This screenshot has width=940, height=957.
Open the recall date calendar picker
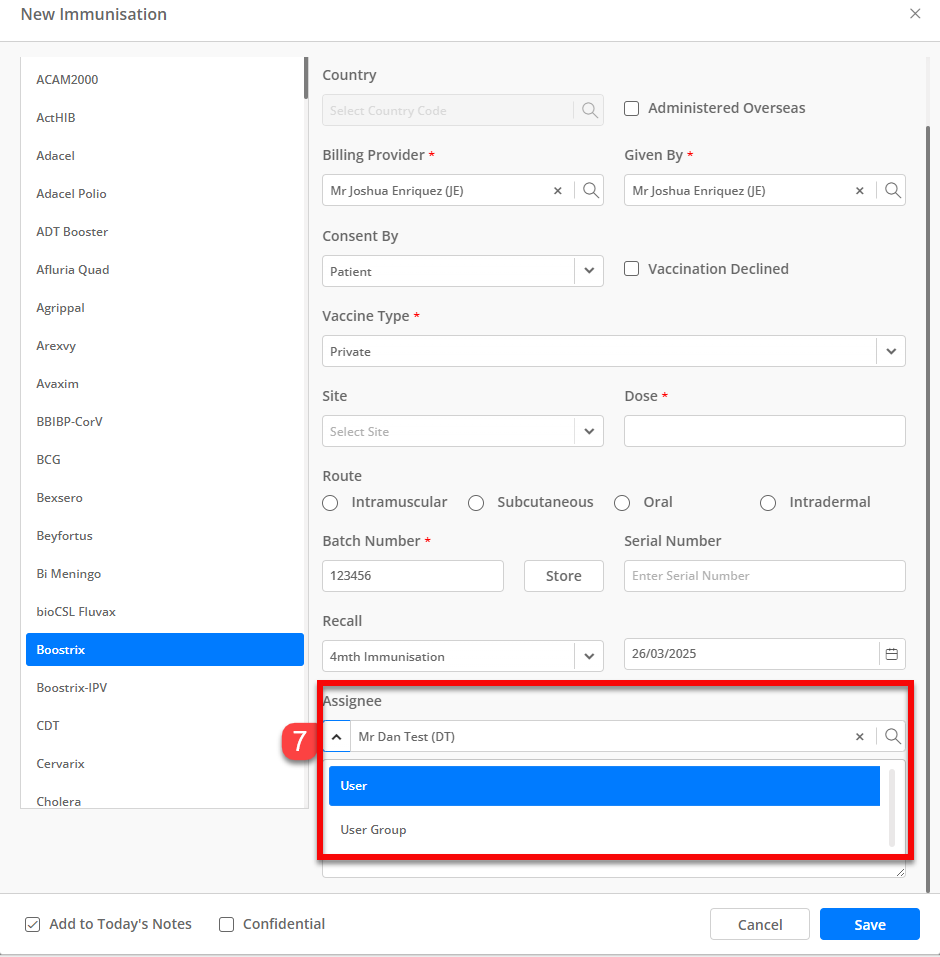[892, 654]
